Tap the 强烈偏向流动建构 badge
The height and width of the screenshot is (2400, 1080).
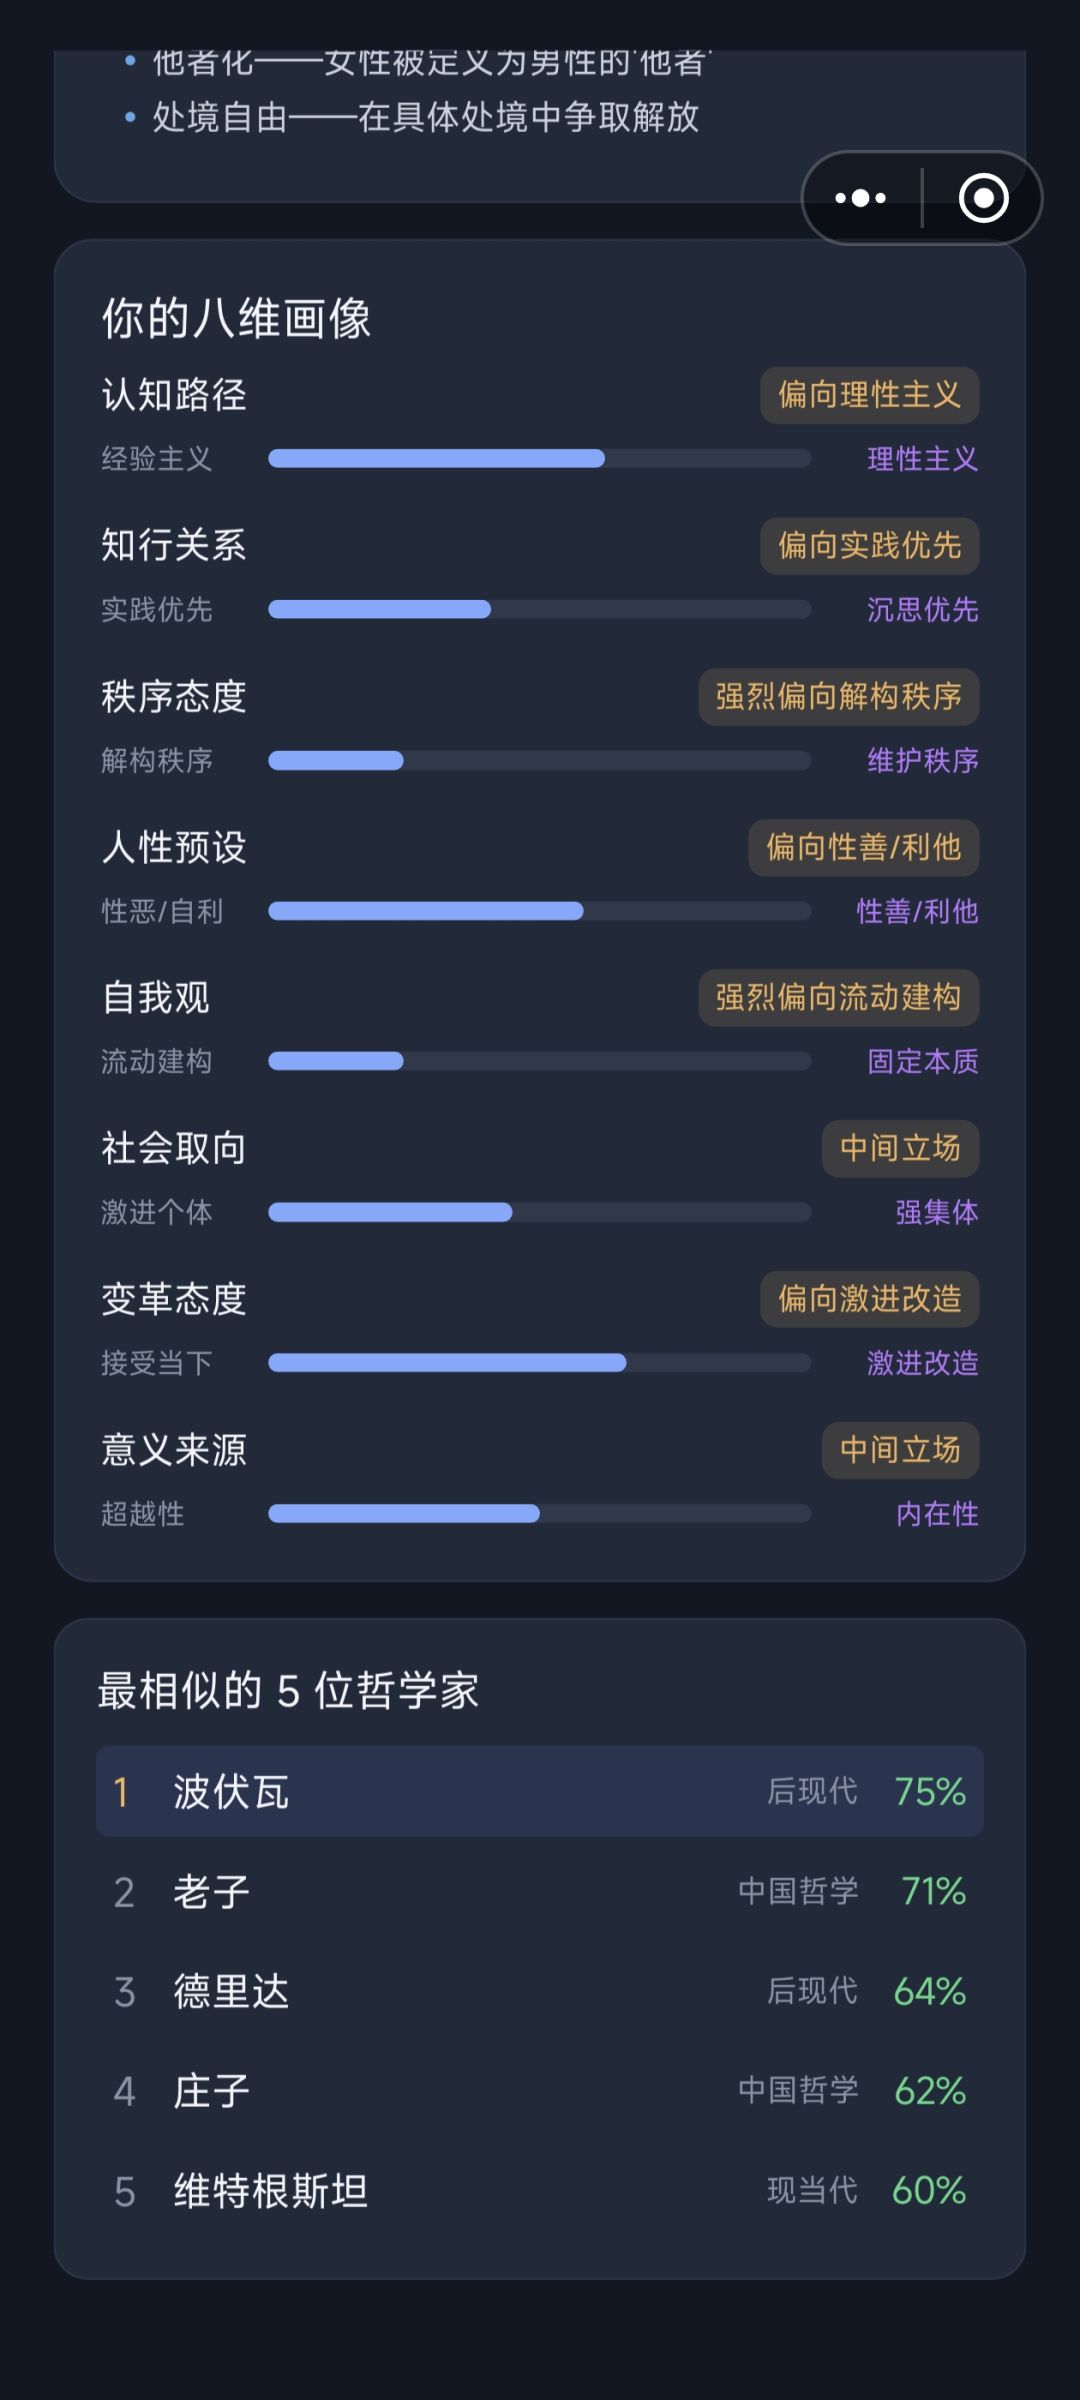coord(838,998)
